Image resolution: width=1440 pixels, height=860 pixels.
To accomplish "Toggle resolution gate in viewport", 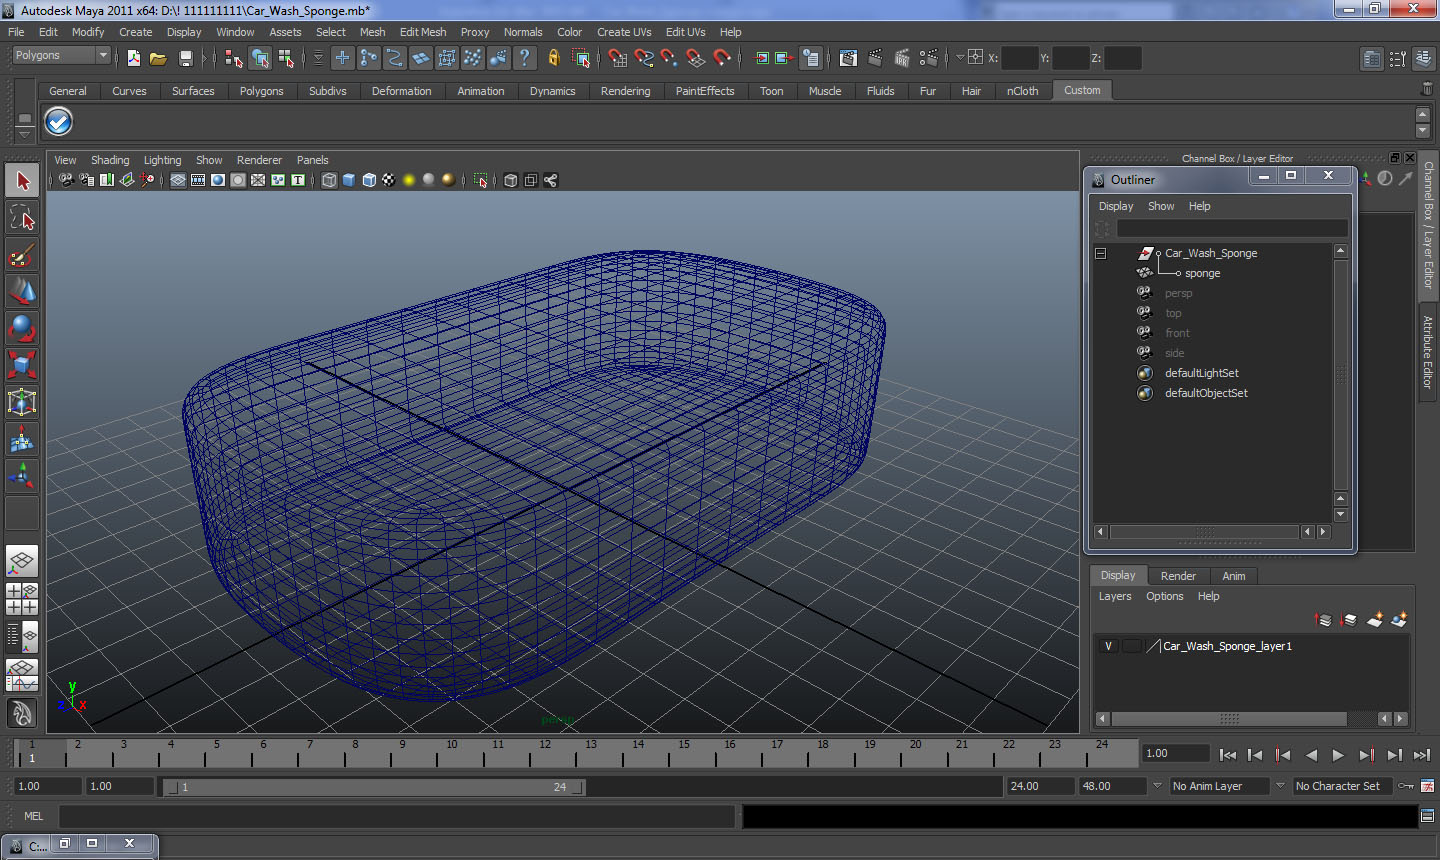I will coord(218,180).
